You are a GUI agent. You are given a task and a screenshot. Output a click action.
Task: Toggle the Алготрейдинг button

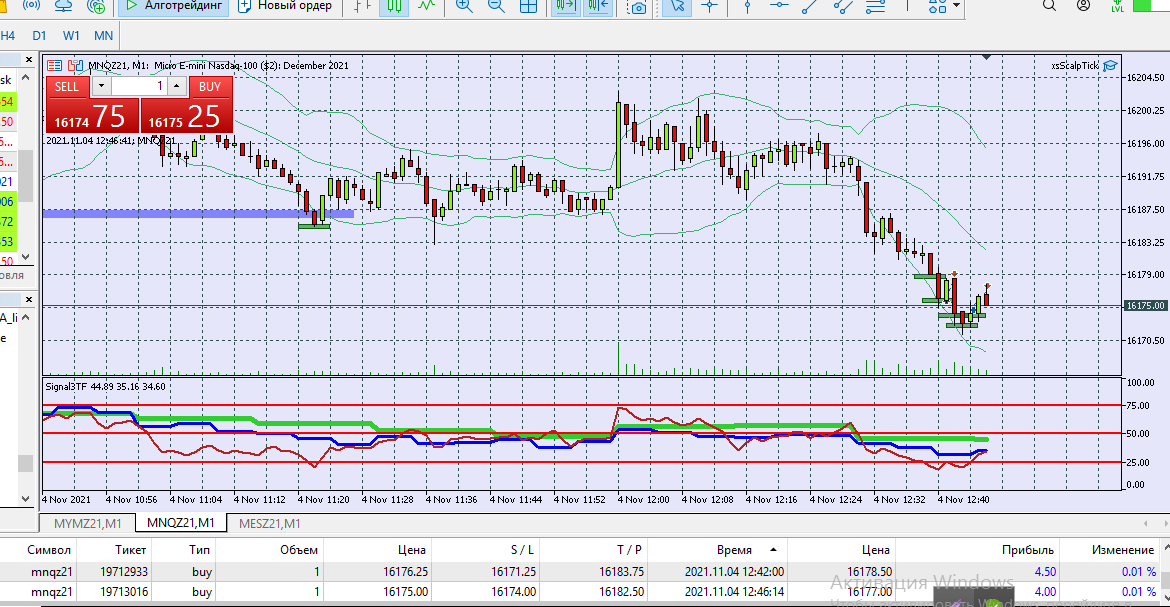coord(173,6)
